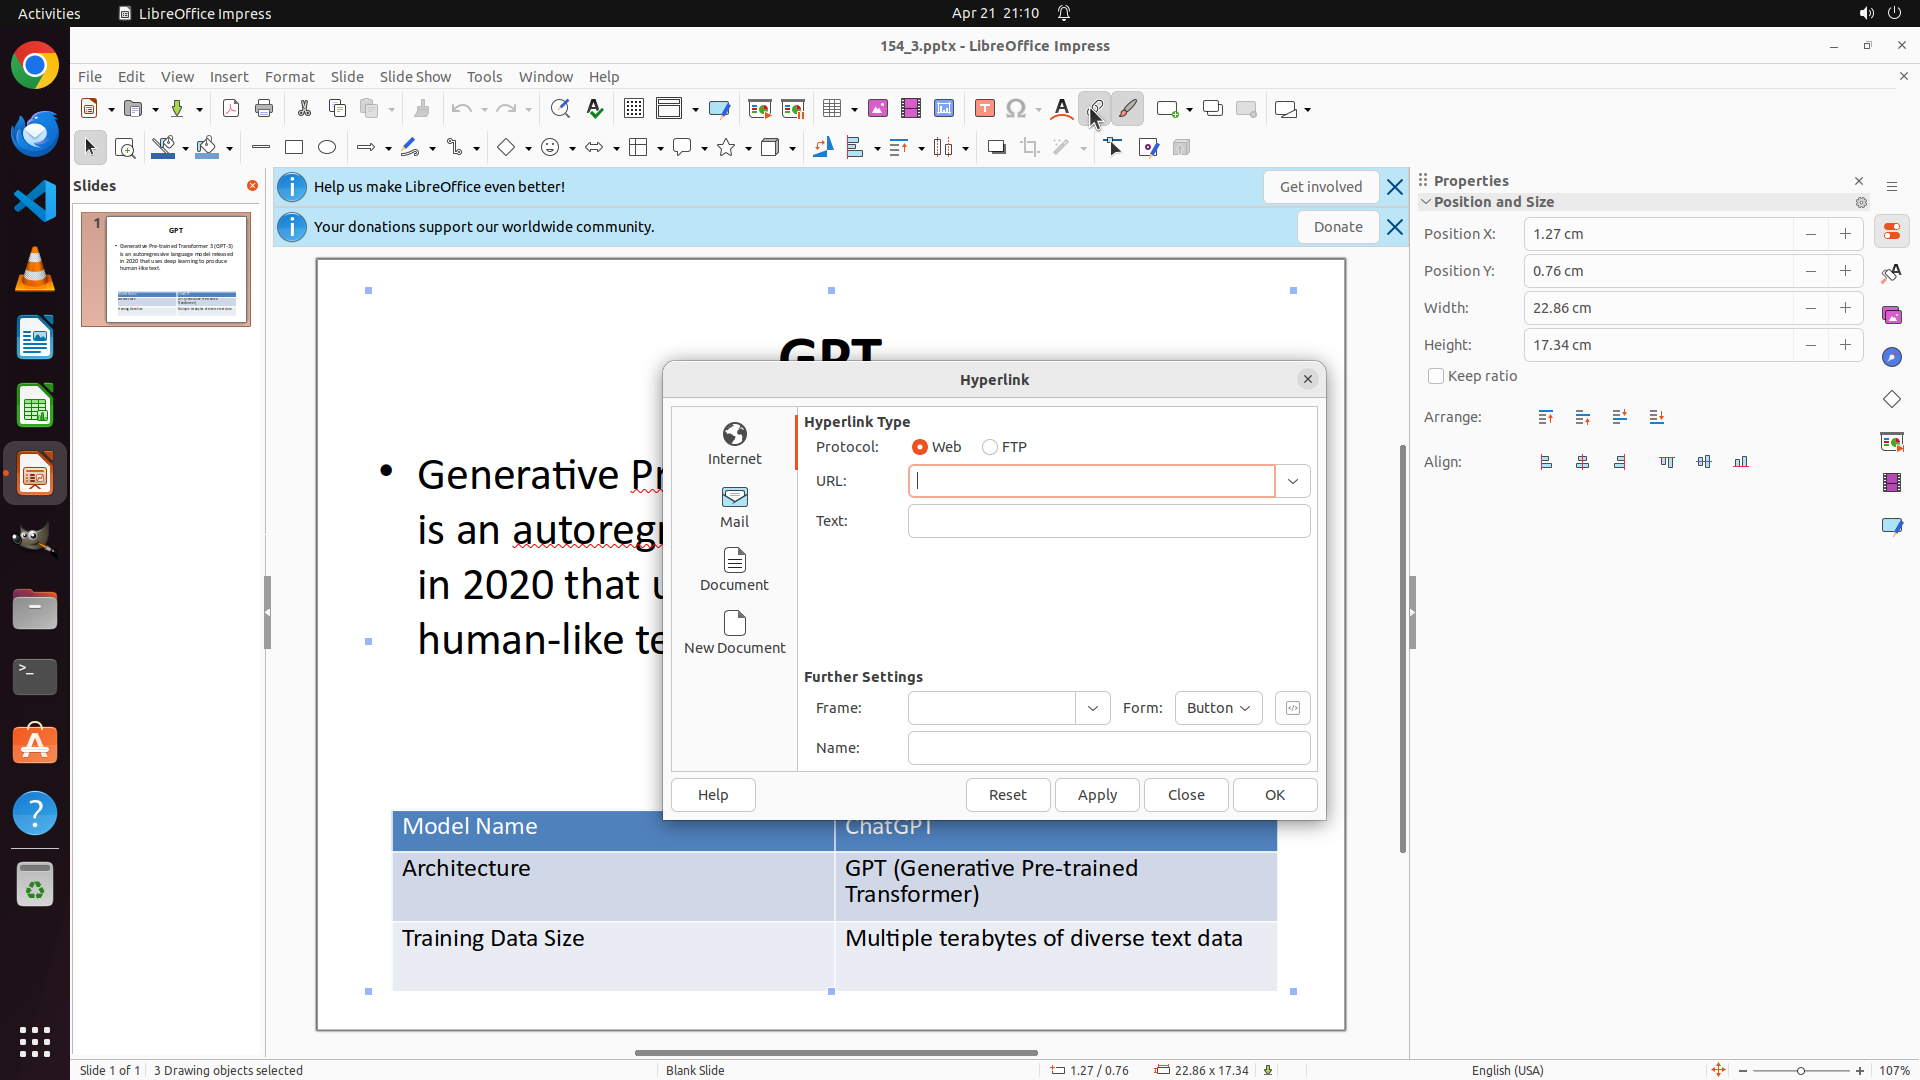Enable the Keep ratio checkbox
The width and height of the screenshot is (1920, 1080).
pos(1436,376)
